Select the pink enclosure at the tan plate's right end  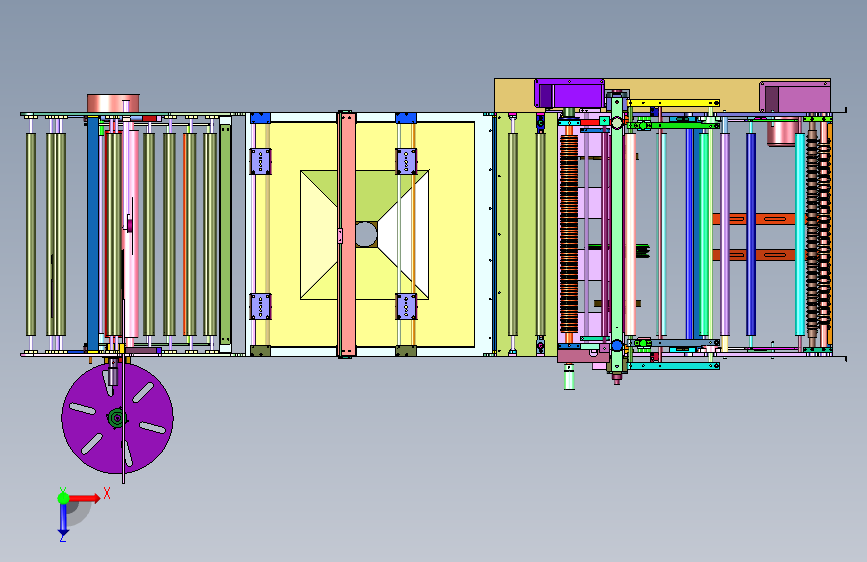click(795, 96)
